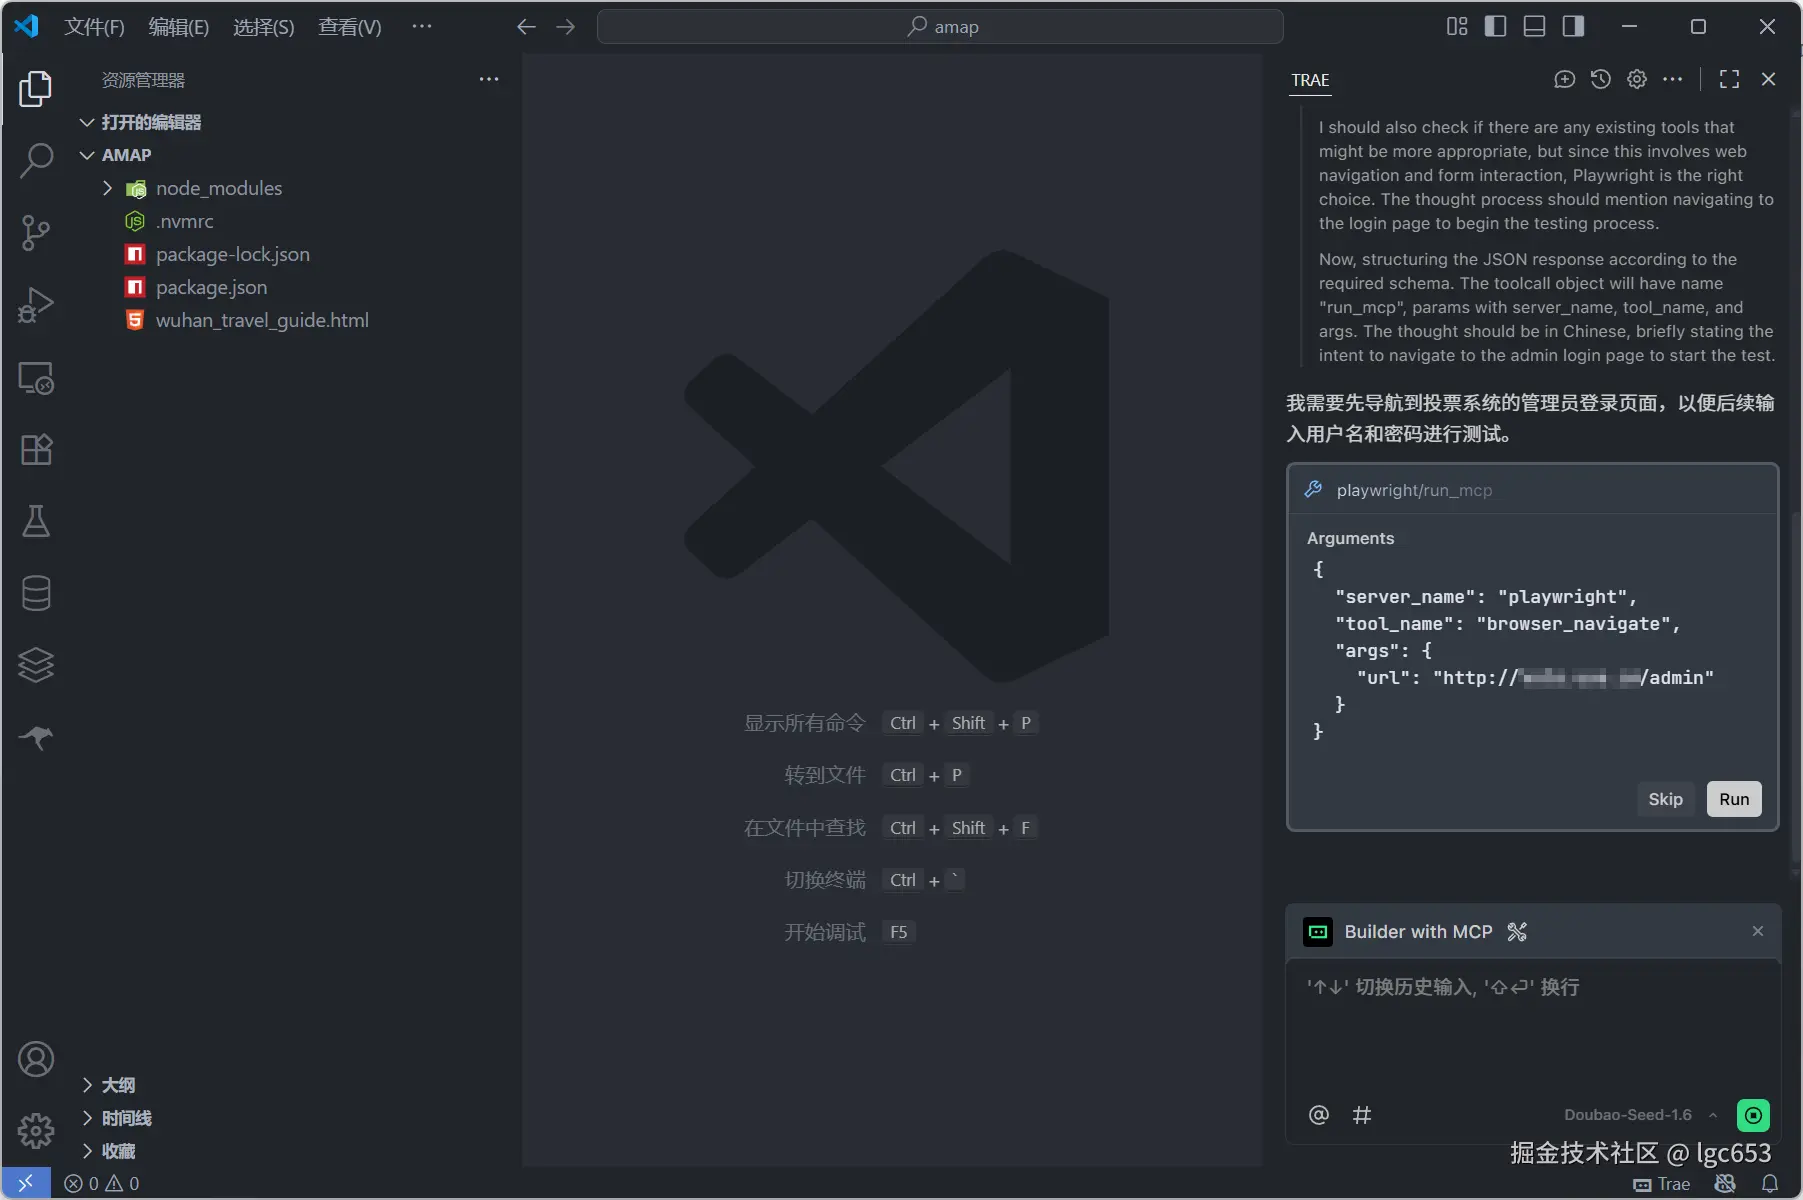Toggle the bottom panel
This screenshot has height=1200, width=1803.
pos(1535,27)
